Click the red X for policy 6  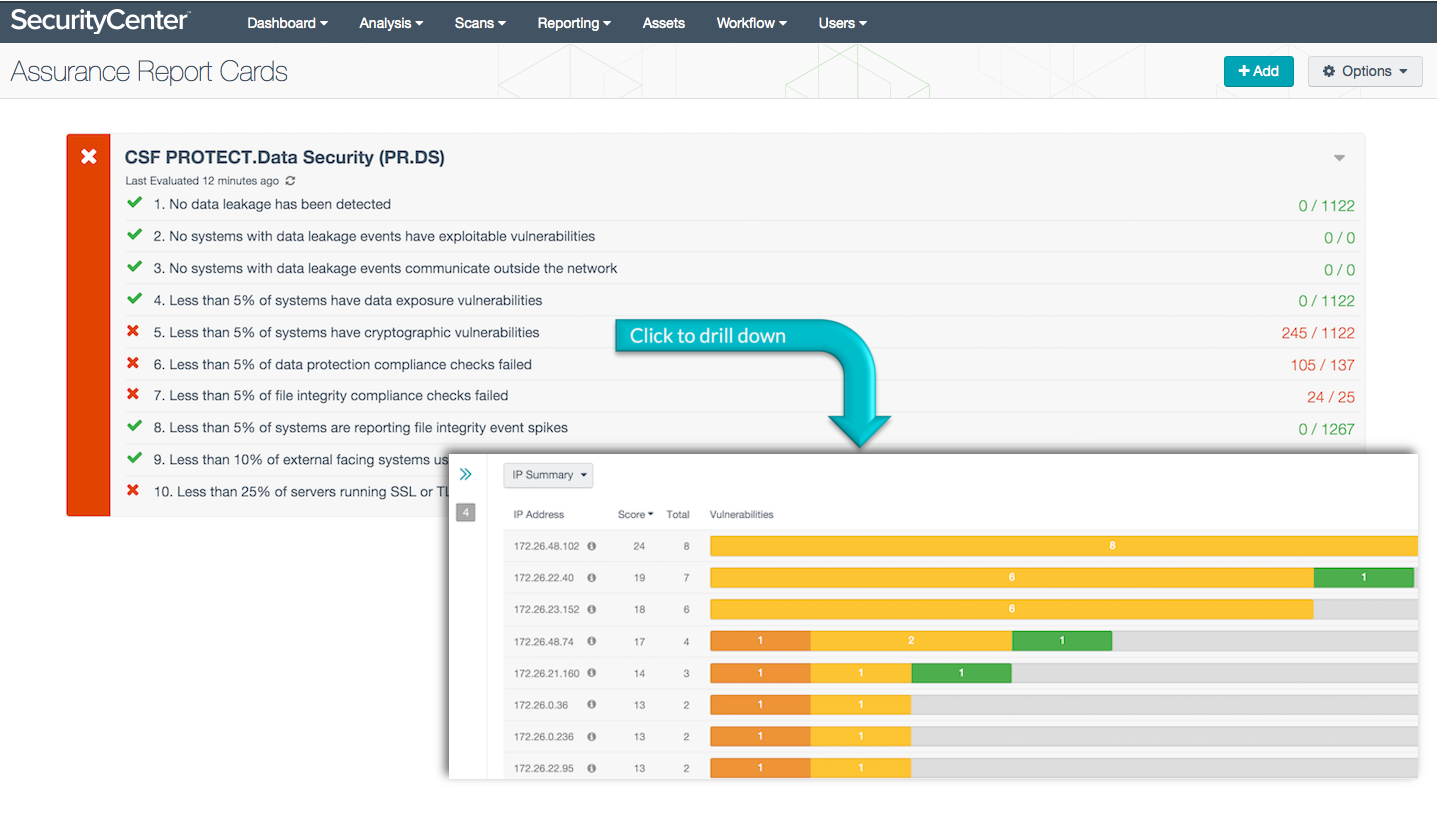pyautogui.click(x=133, y=364)
